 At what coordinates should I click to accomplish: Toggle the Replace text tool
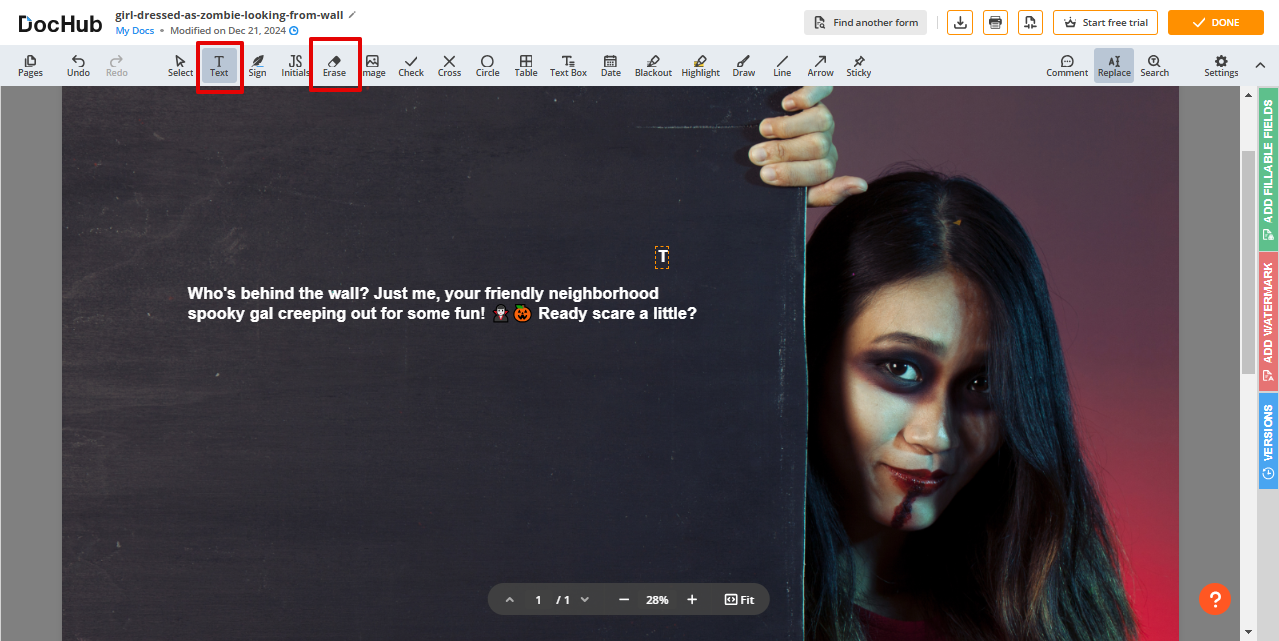tap(1114, 66)
